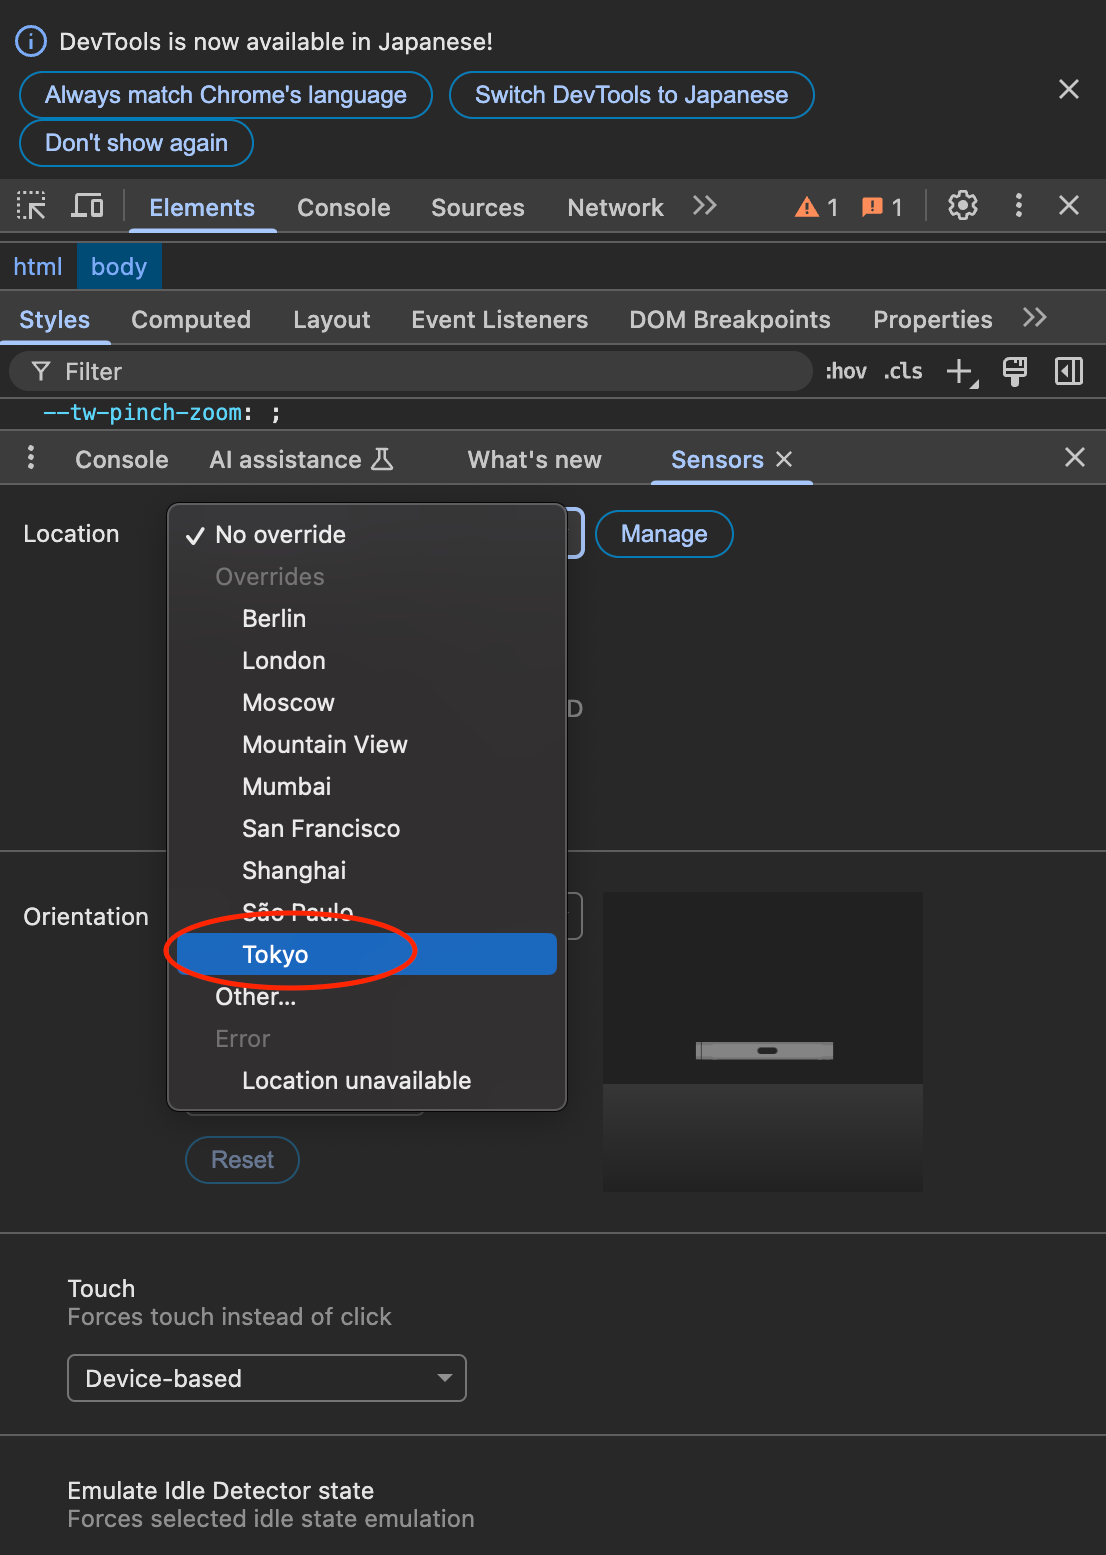The width and height of the screenshot is (1106, 1555).
Task: Click the new style rule plus icon
Action: pyautogui.click(x=960, y=372)
